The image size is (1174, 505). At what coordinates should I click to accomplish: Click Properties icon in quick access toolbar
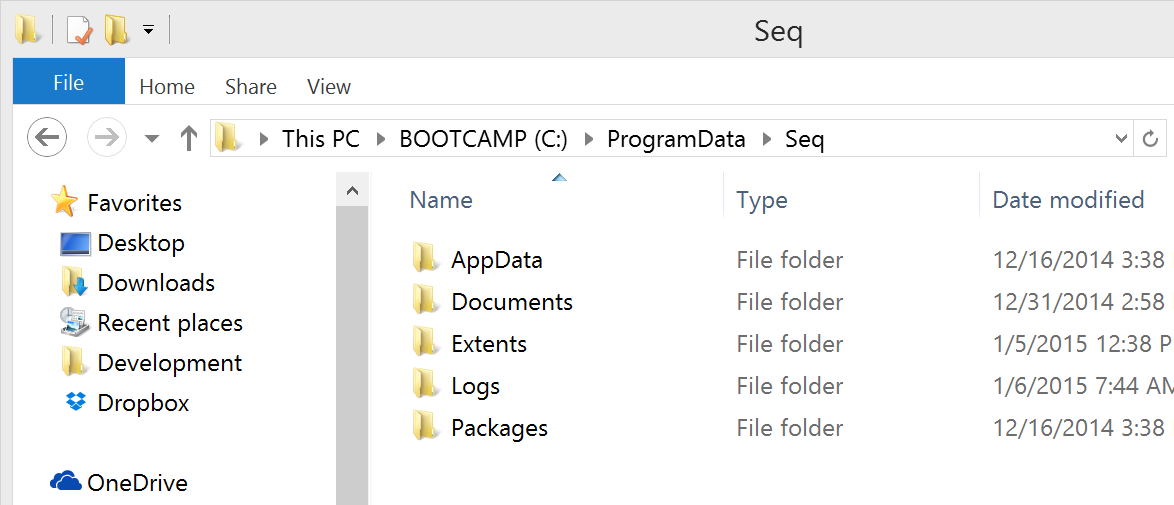coord(79,30)
